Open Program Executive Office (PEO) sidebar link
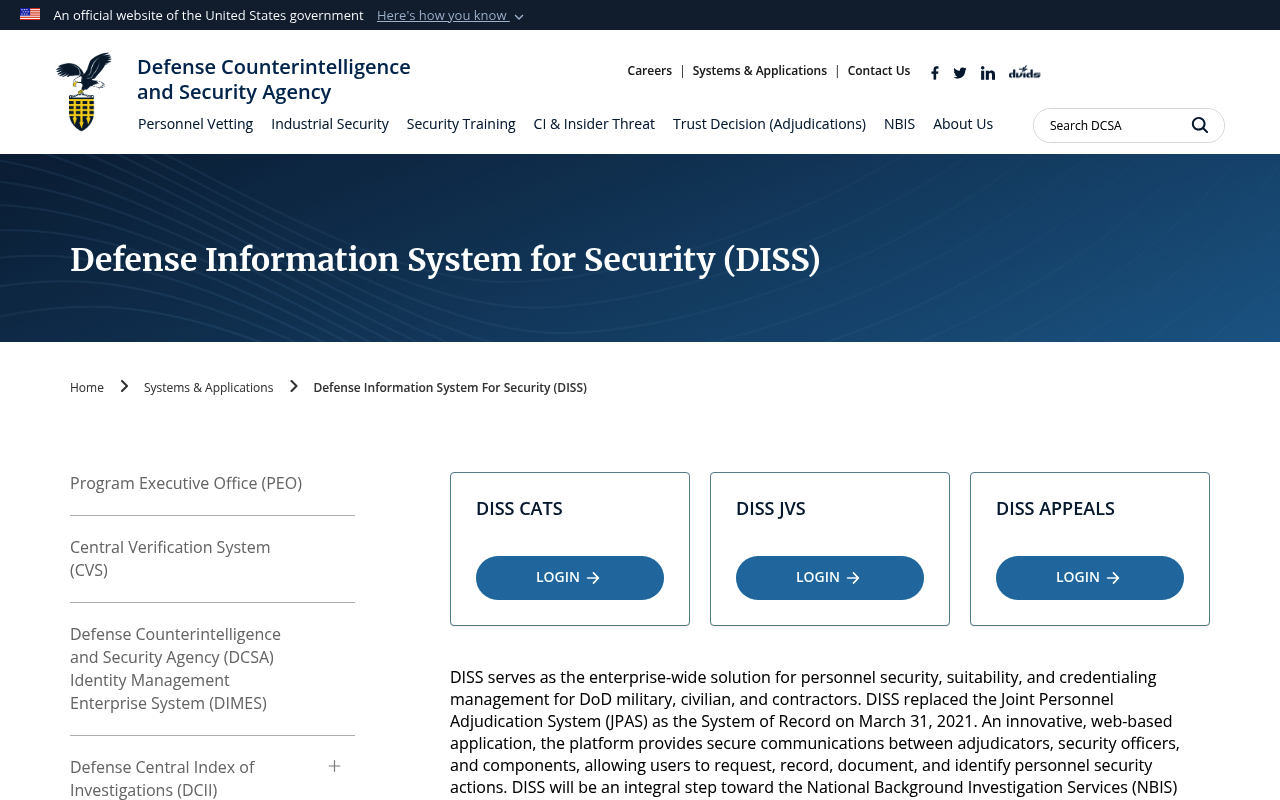This screenshot has width=1280, height=800. coord(186,483)
